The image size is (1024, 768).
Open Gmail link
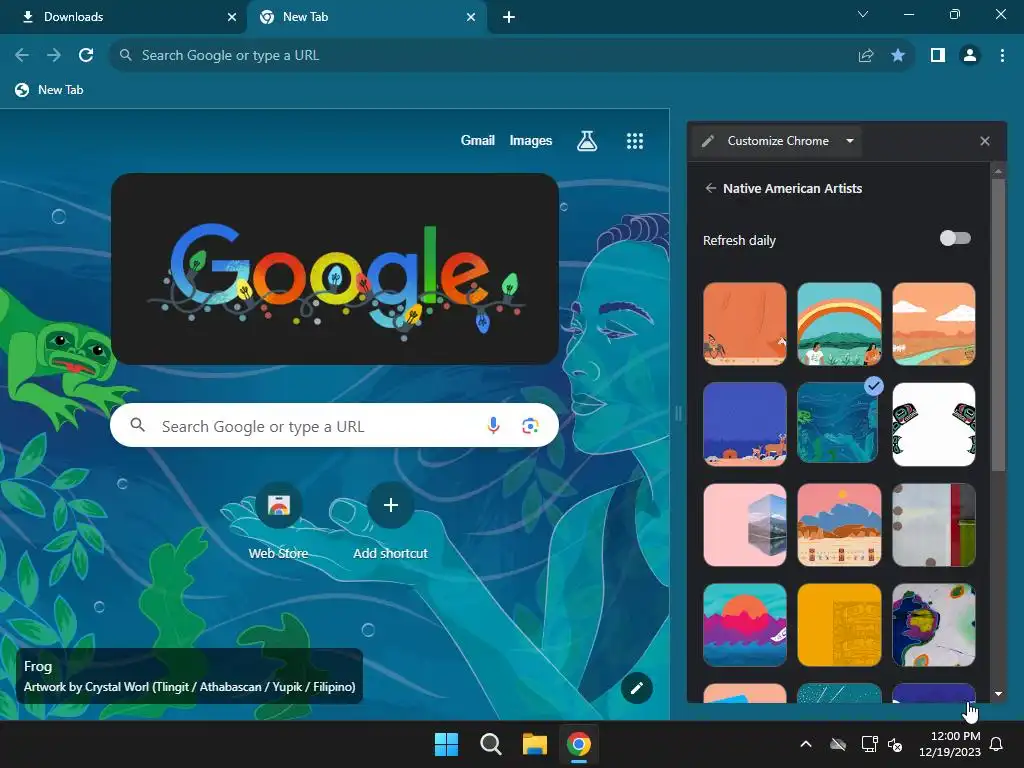click(477, 140)
